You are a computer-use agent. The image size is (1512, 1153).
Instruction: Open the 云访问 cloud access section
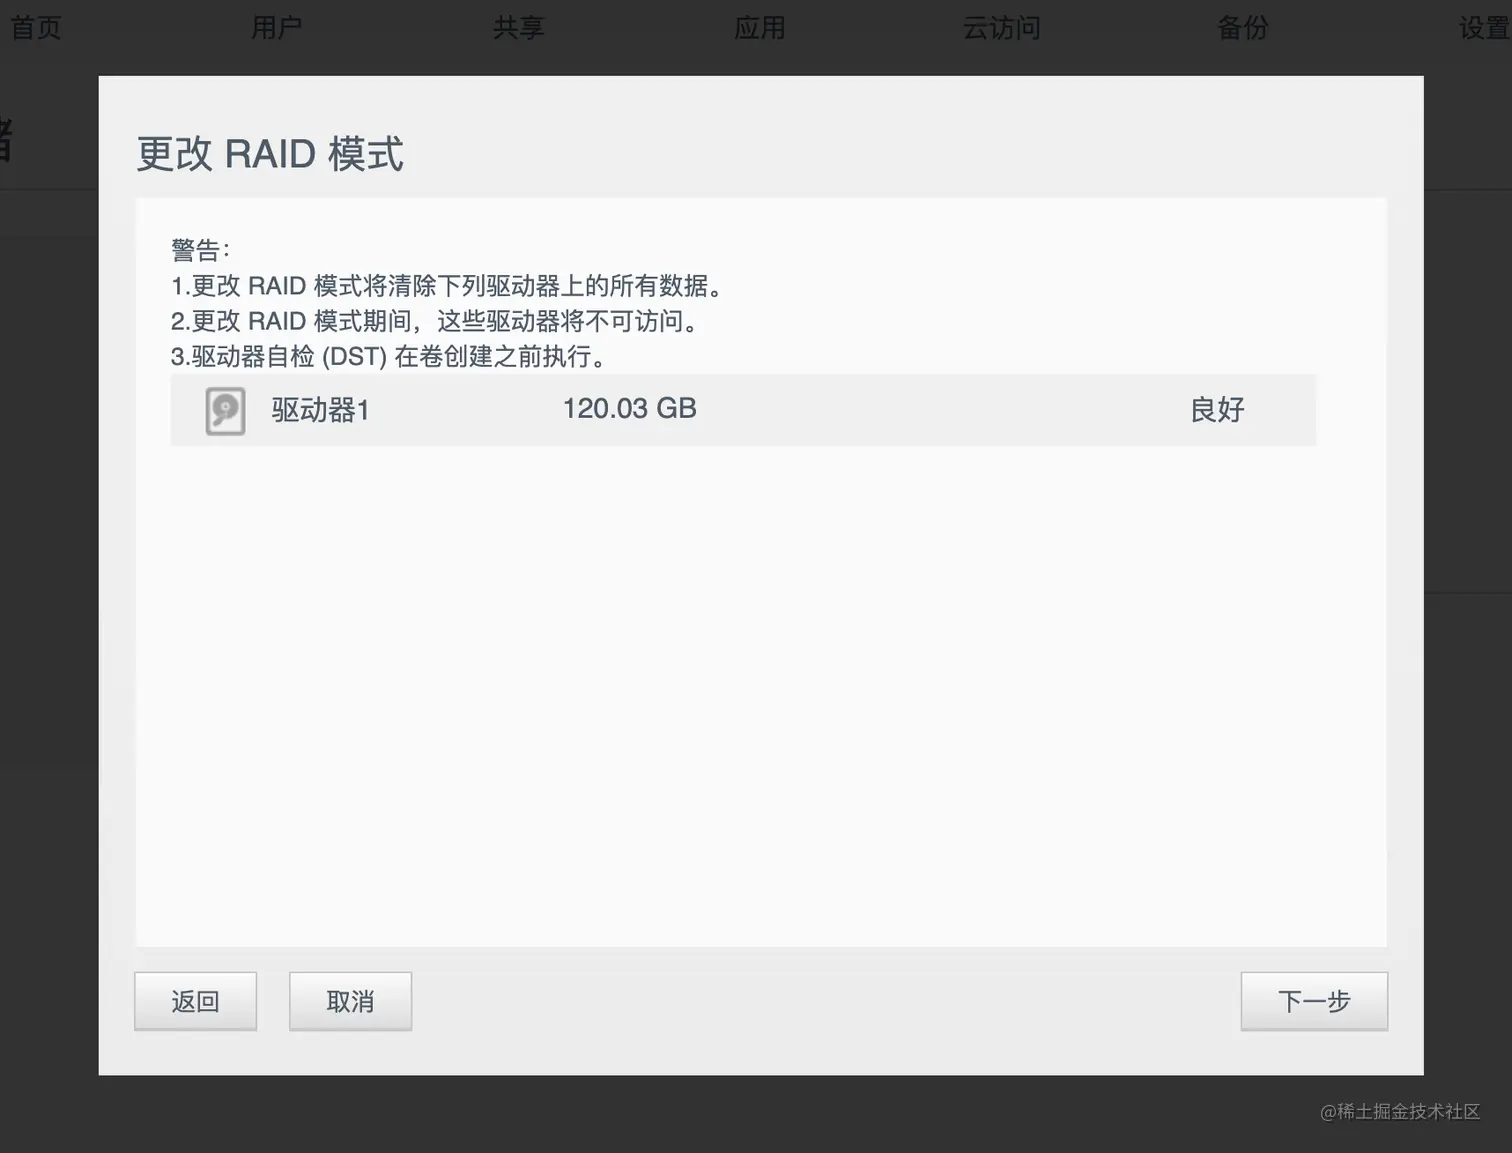pos(1001,28)
